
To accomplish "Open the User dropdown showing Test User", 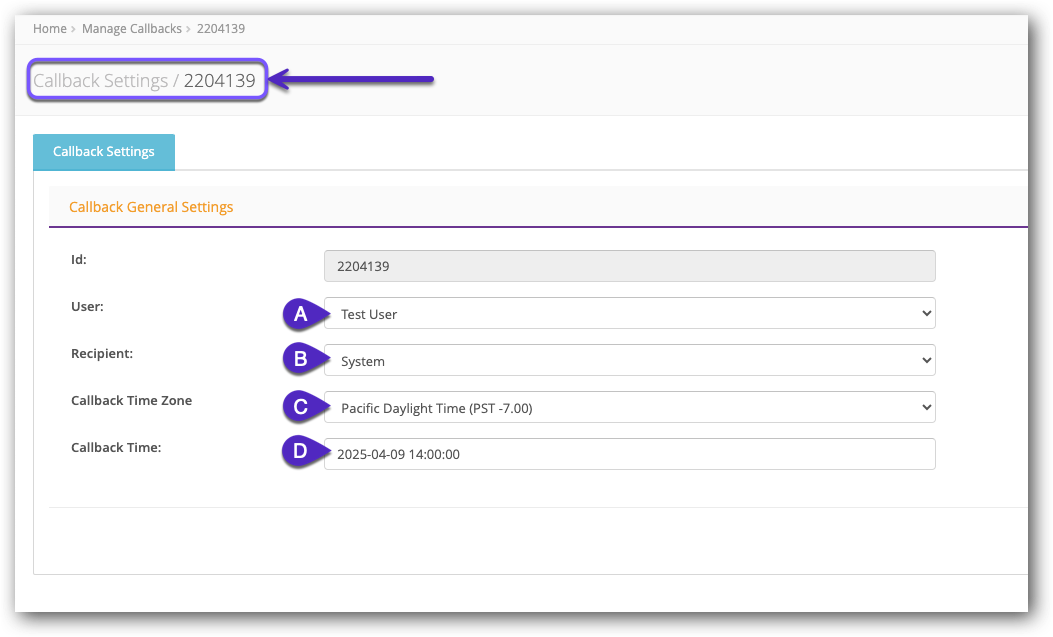I will [629, 313].
